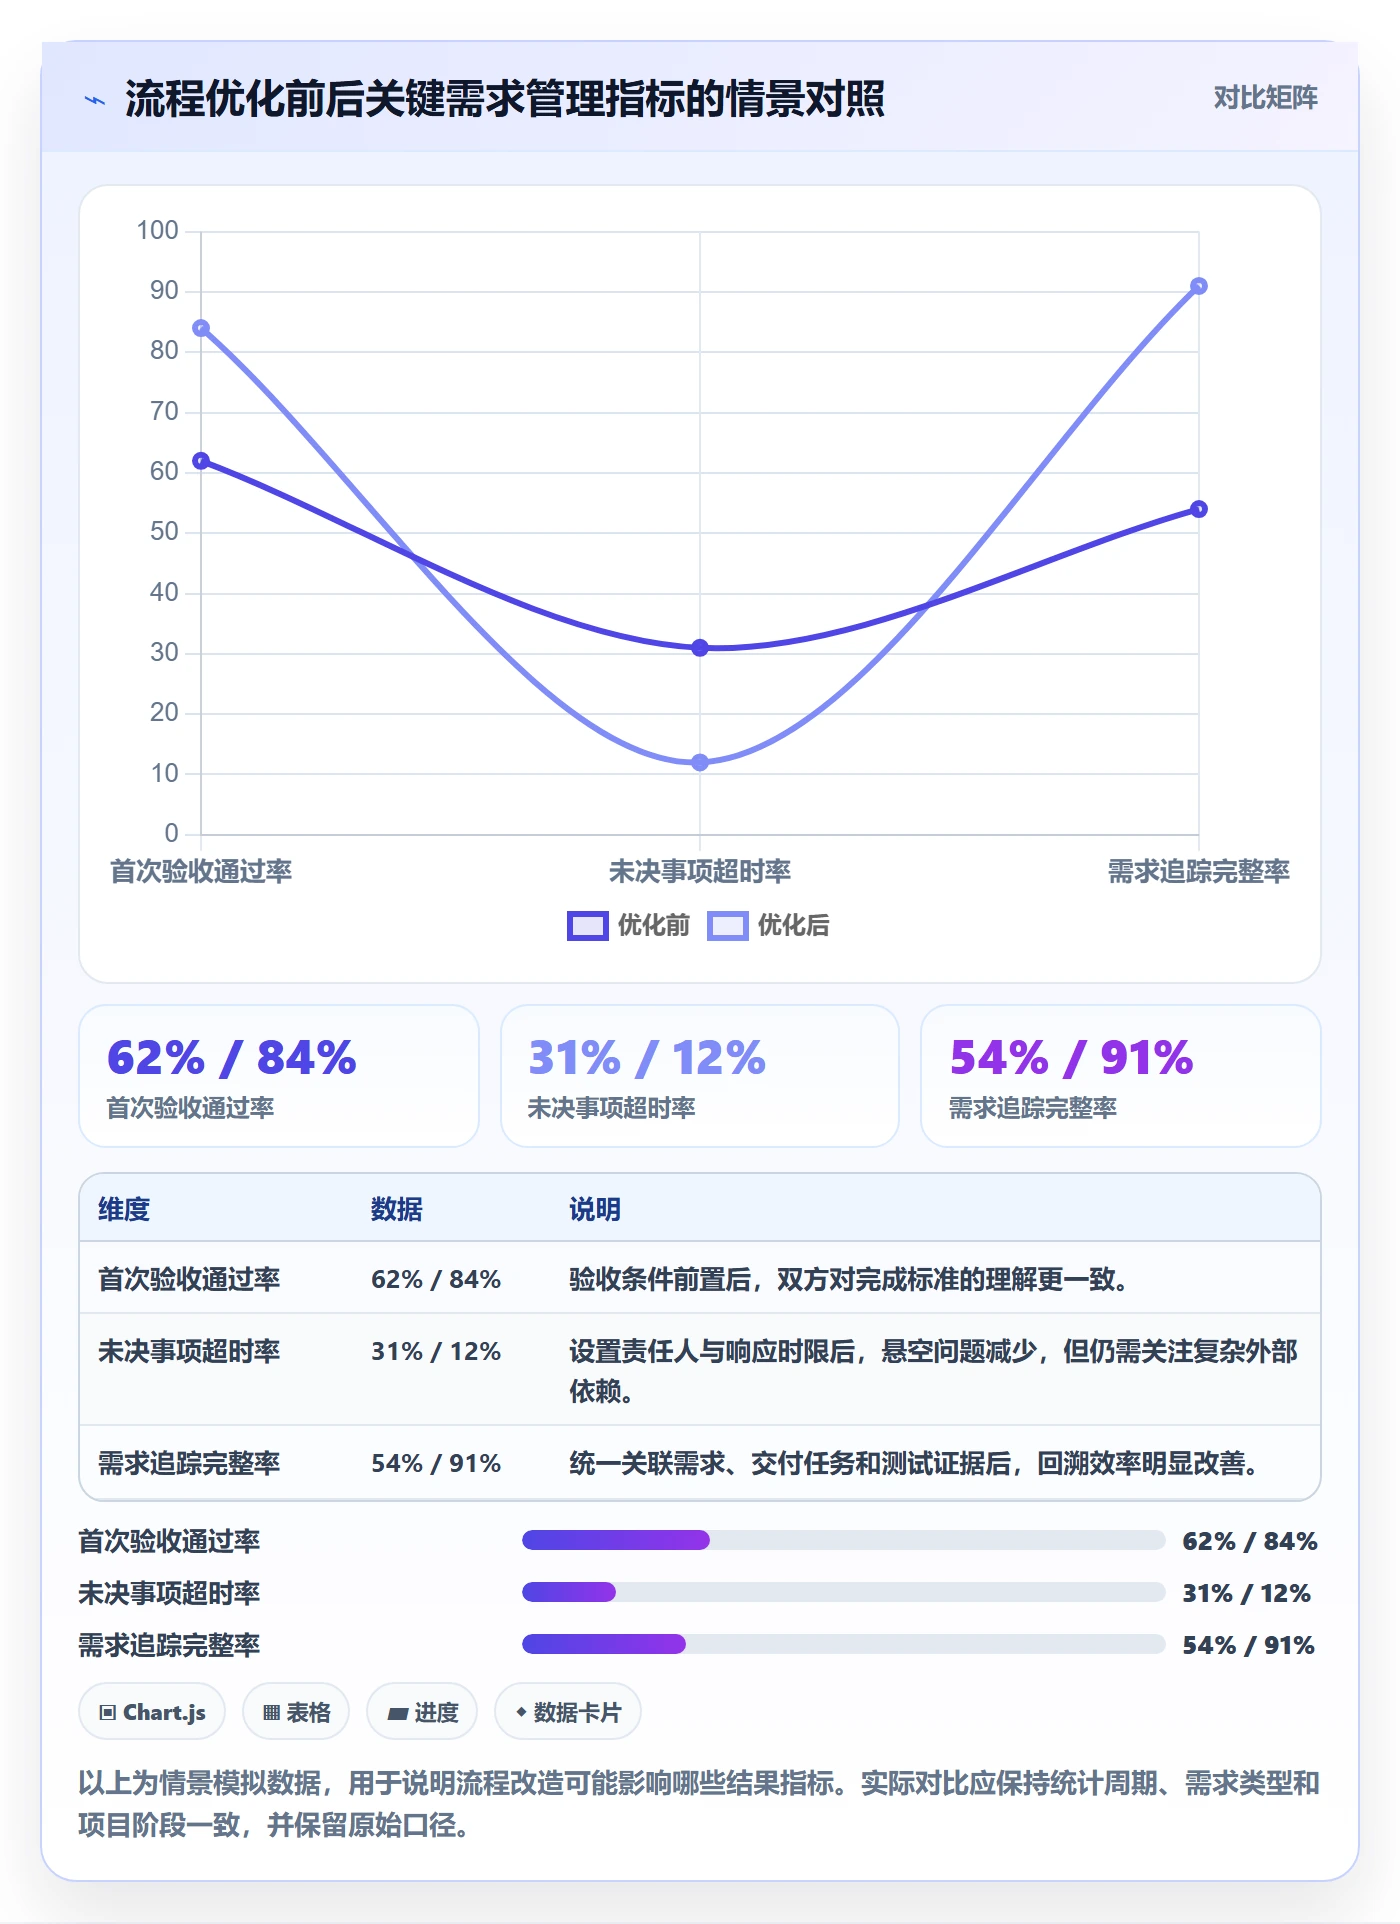This screenshot has height=1924, width=1400.
Task: Click the 维度 column header
Action: click(x=124, y=1209)
